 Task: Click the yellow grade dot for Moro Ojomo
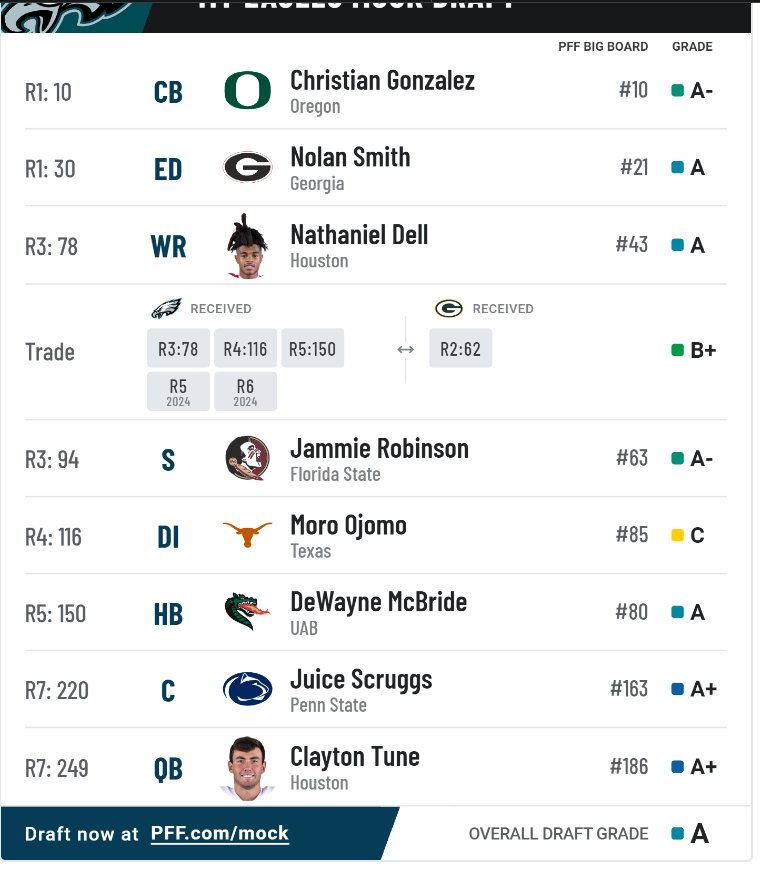[x=678, y=535]
